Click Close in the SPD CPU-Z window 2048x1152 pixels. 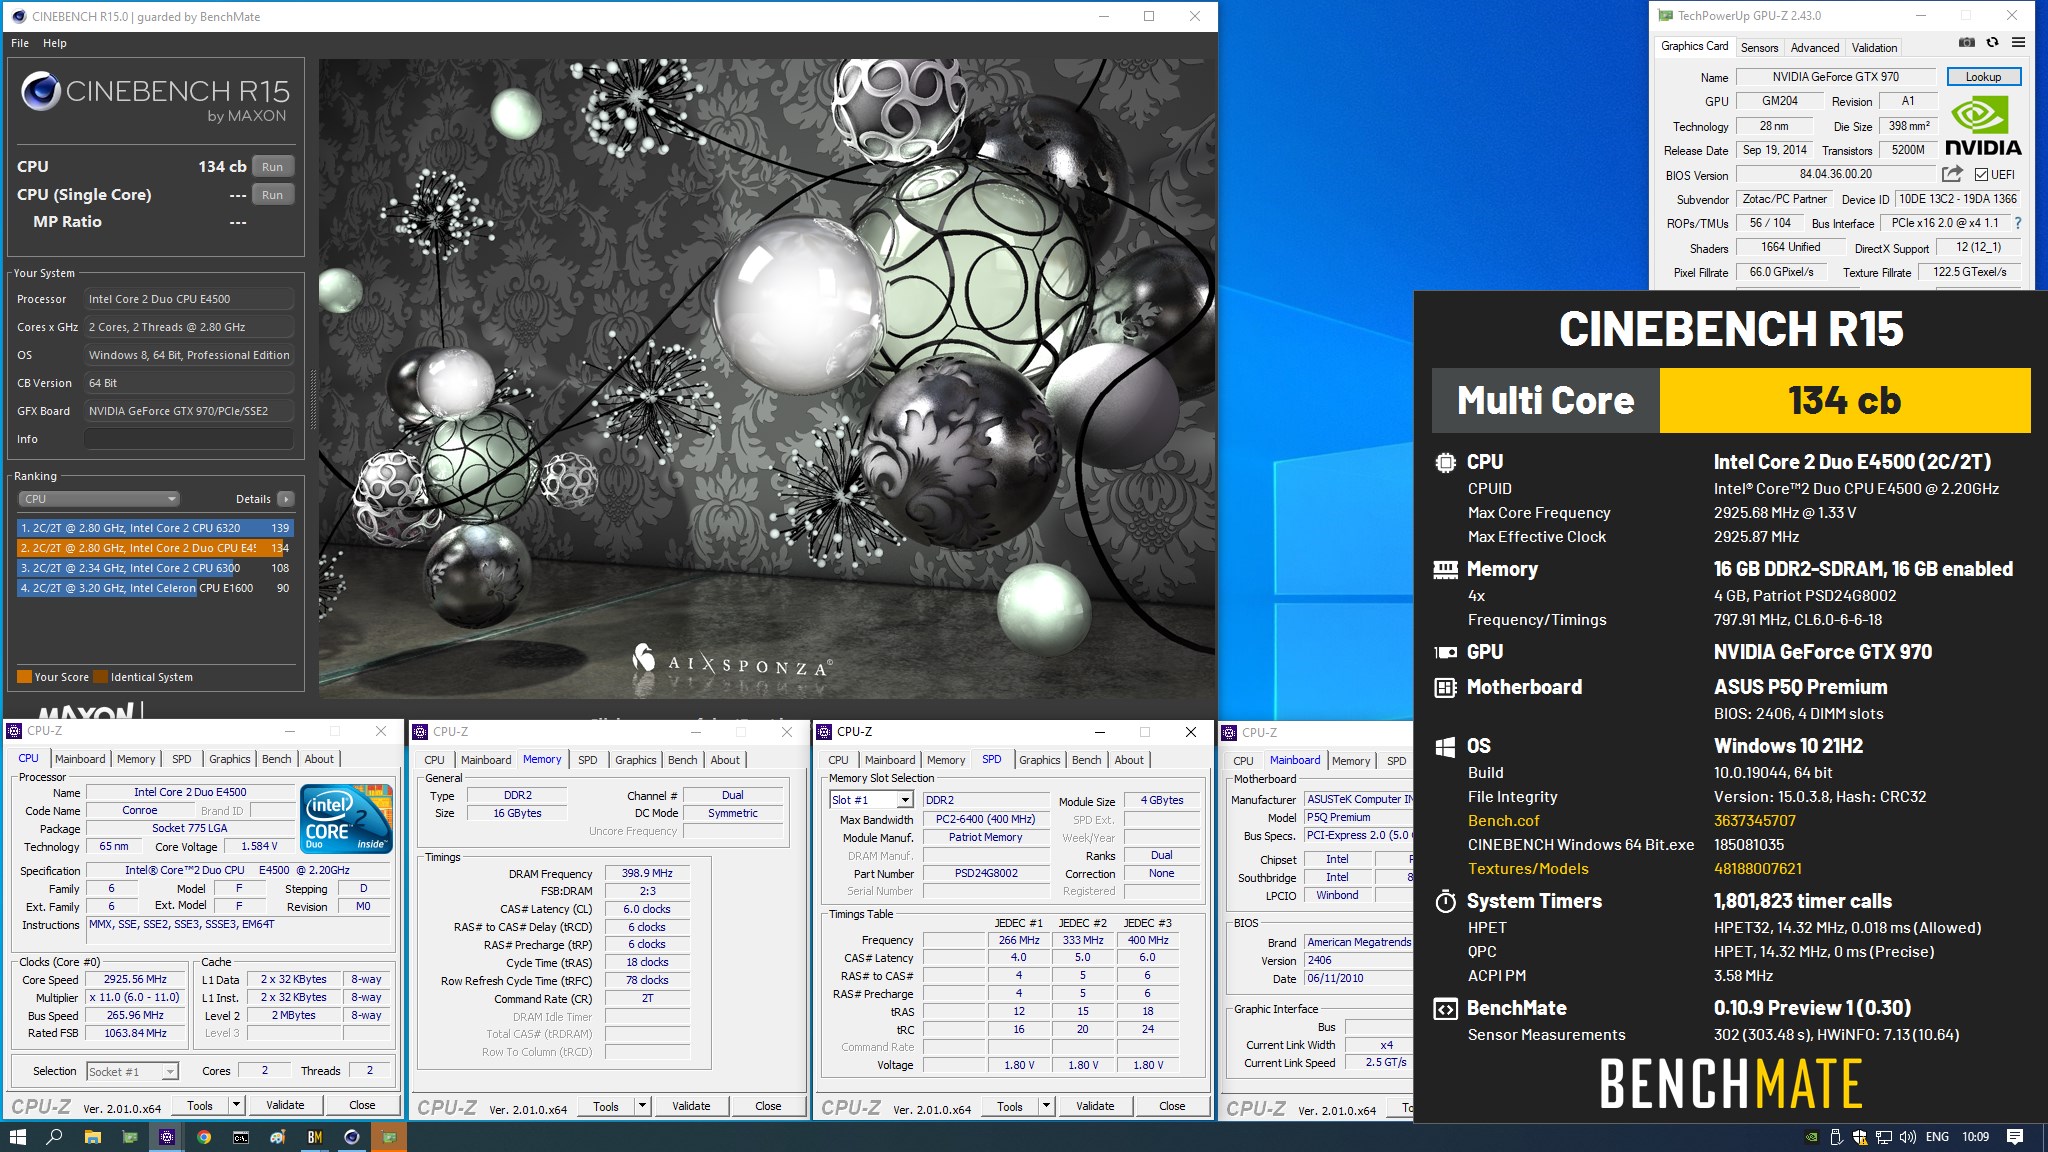(1172, 1106)
